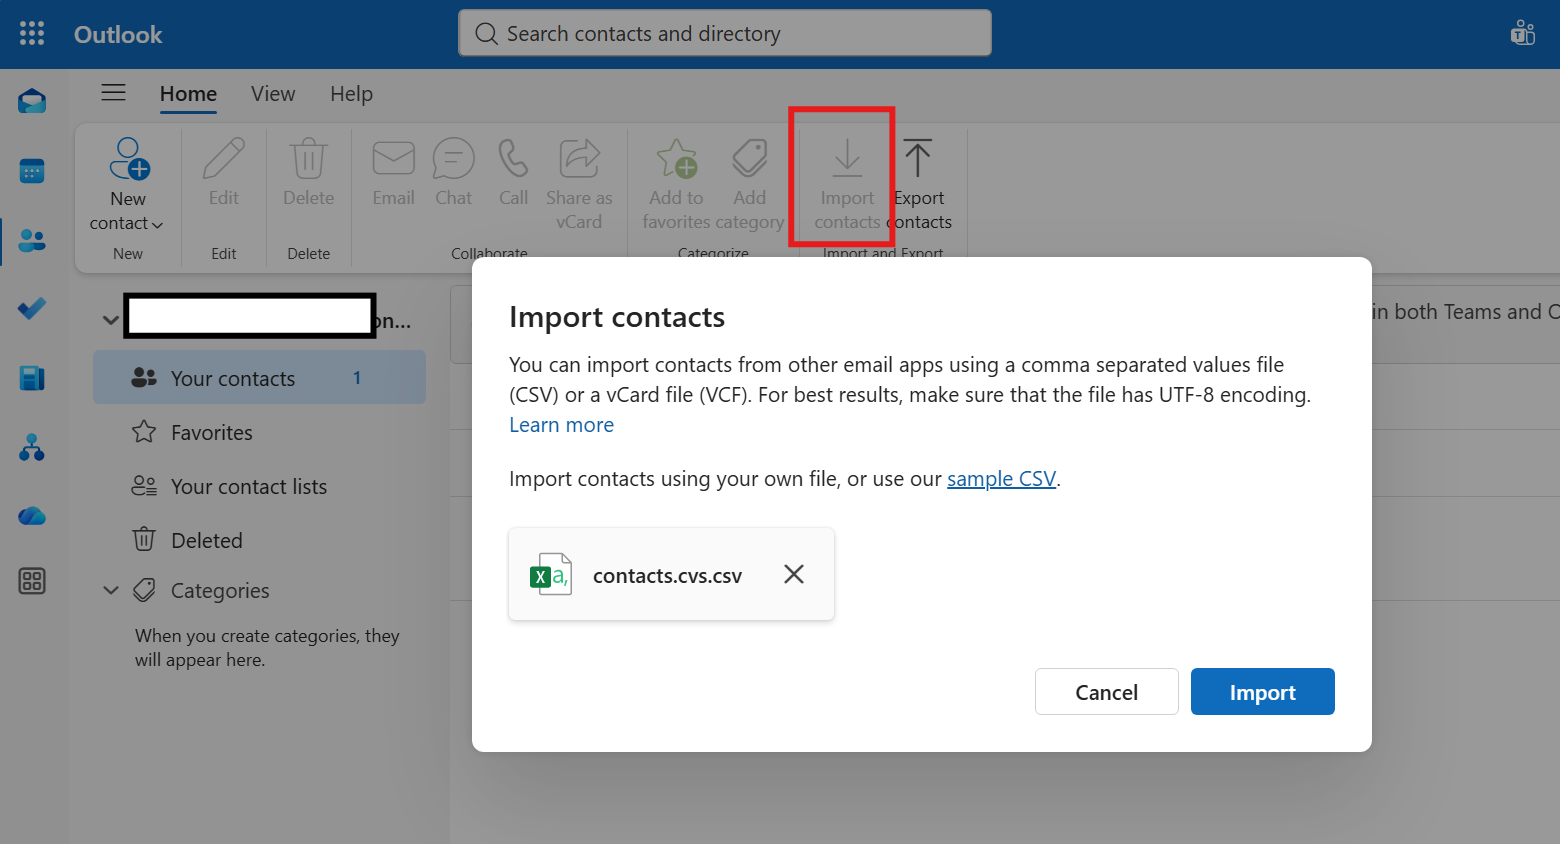Switch to the View tab
1560x844 pixels.
coord(273,94)
